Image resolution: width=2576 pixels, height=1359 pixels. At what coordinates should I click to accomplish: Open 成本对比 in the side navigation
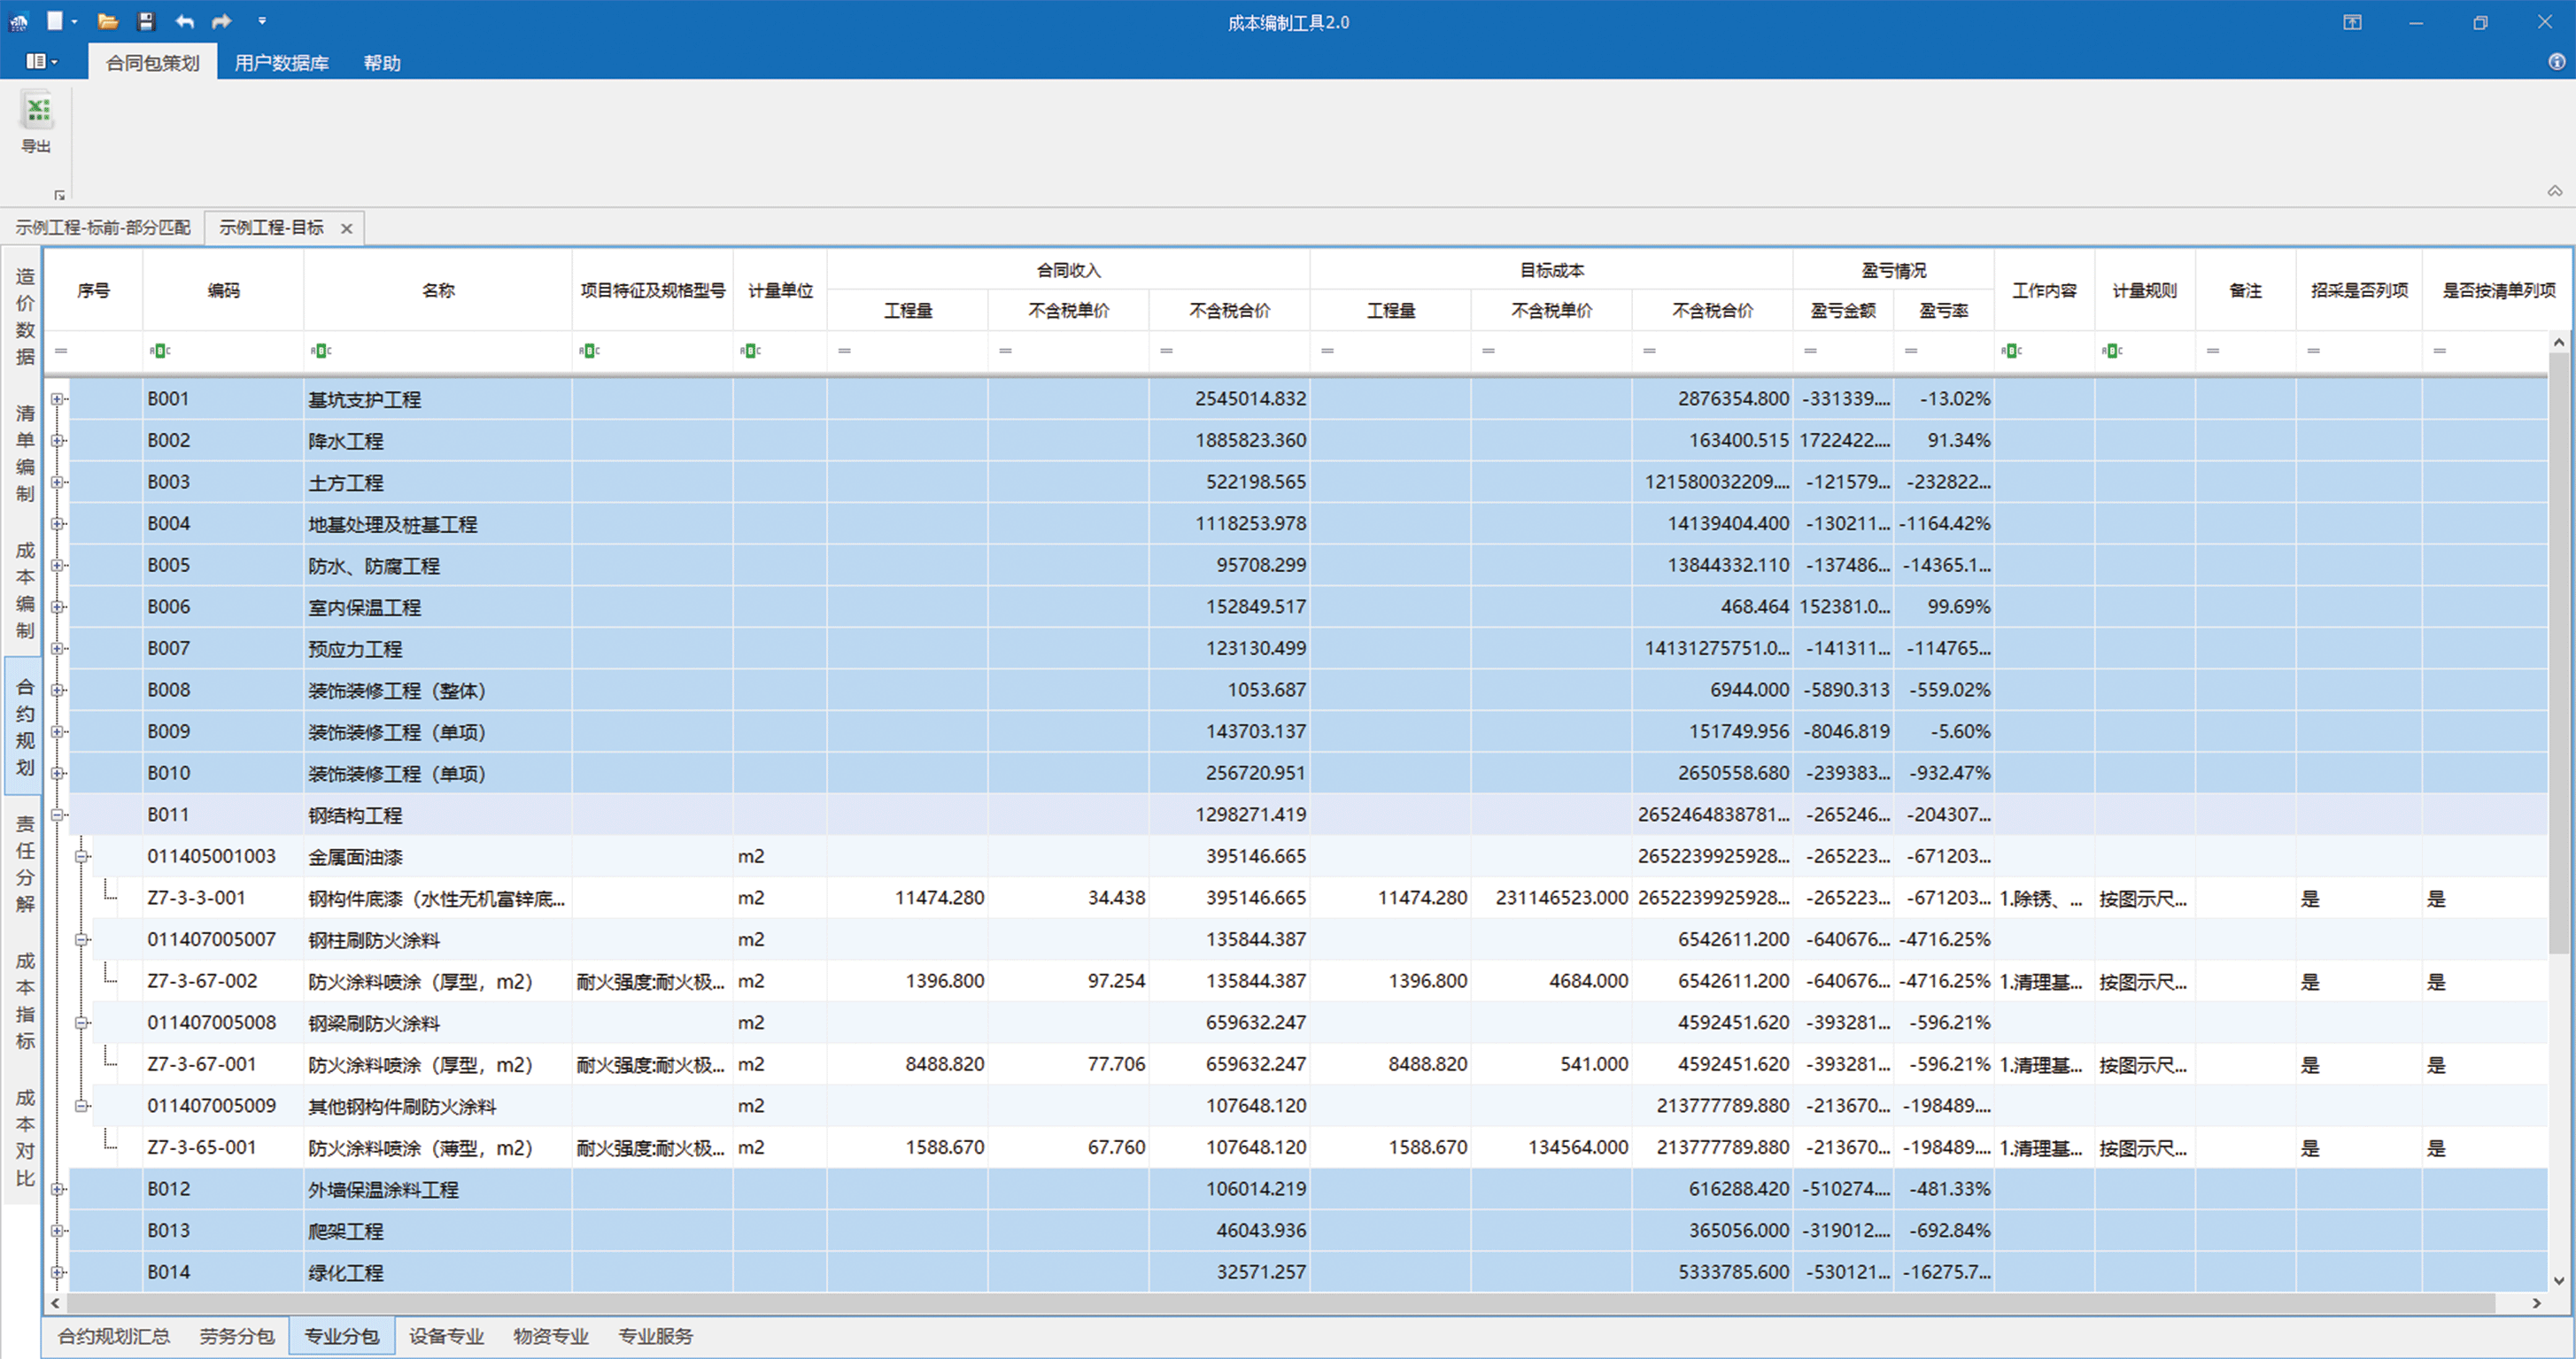tap(25, 1138)
